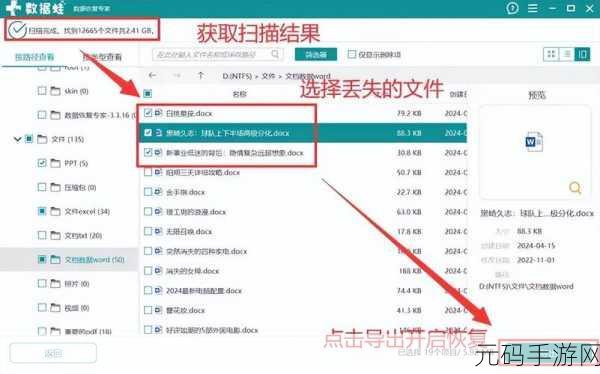
Task: Click docx icon of 2024最新电脑配置.docx
Action: [158, 290]
